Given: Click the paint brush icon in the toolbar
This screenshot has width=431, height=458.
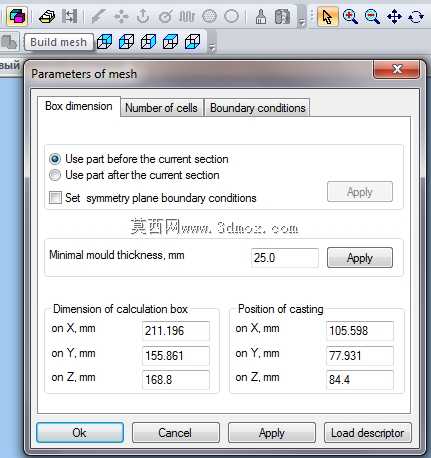Looking at the screenshot, I should 261,16.
